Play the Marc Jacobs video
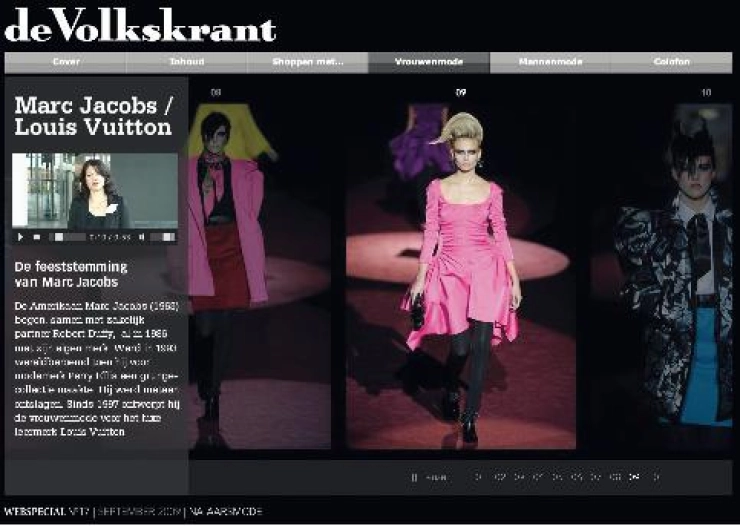Image resolution: width=740 pixels, height=526 pixels. pyautogui.click(x=21, y=237)
